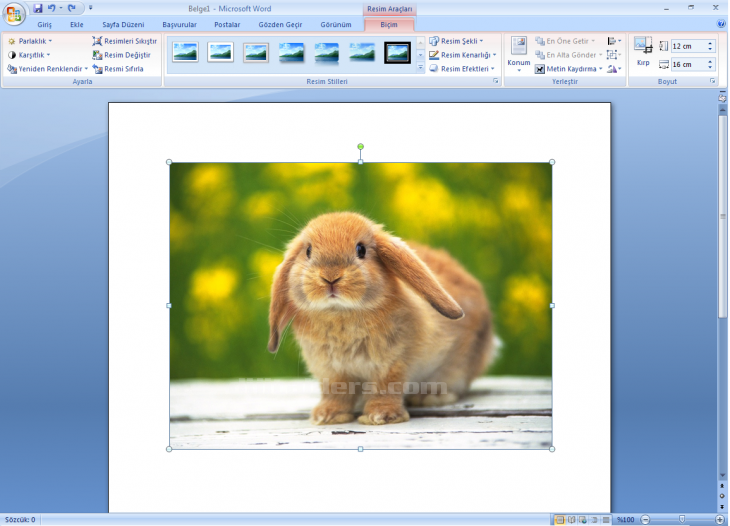Click the picture styles gallery down arrow

[420, 55]
